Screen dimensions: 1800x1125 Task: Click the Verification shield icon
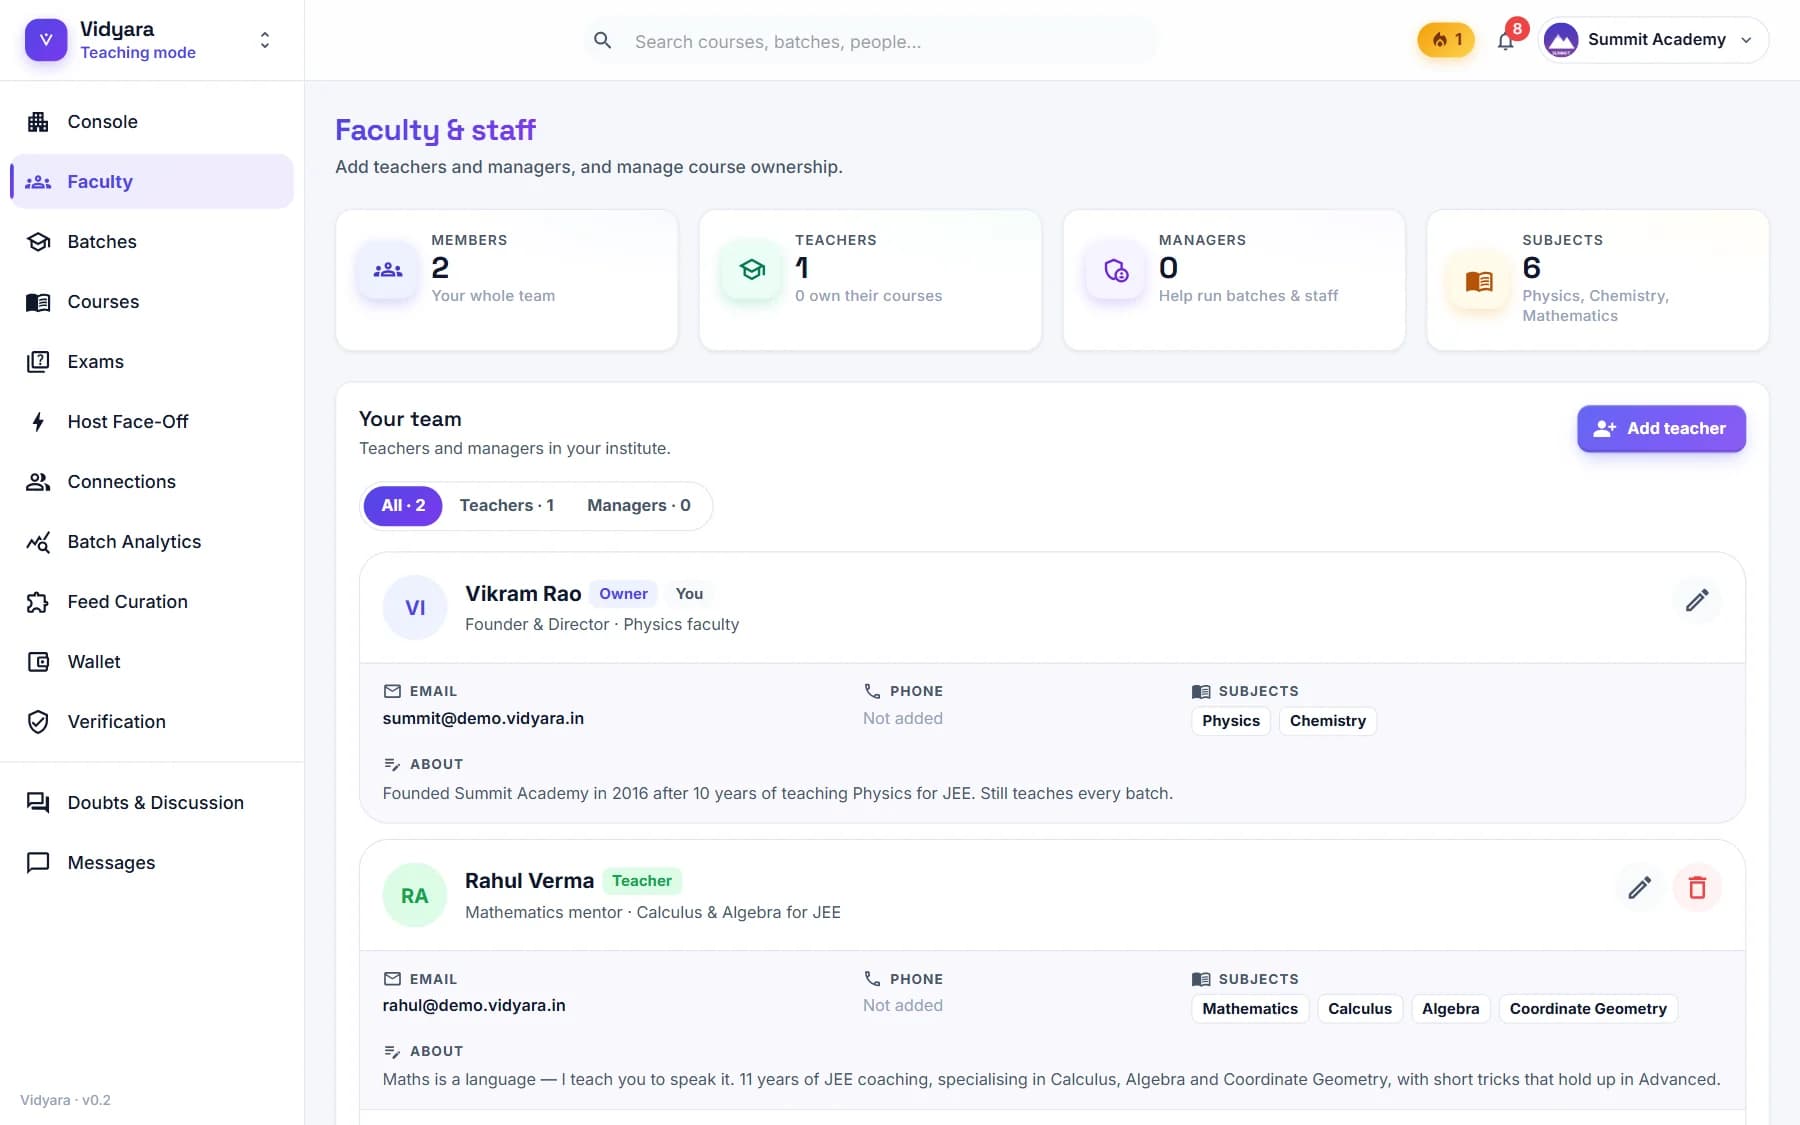[x=38, y=722]
